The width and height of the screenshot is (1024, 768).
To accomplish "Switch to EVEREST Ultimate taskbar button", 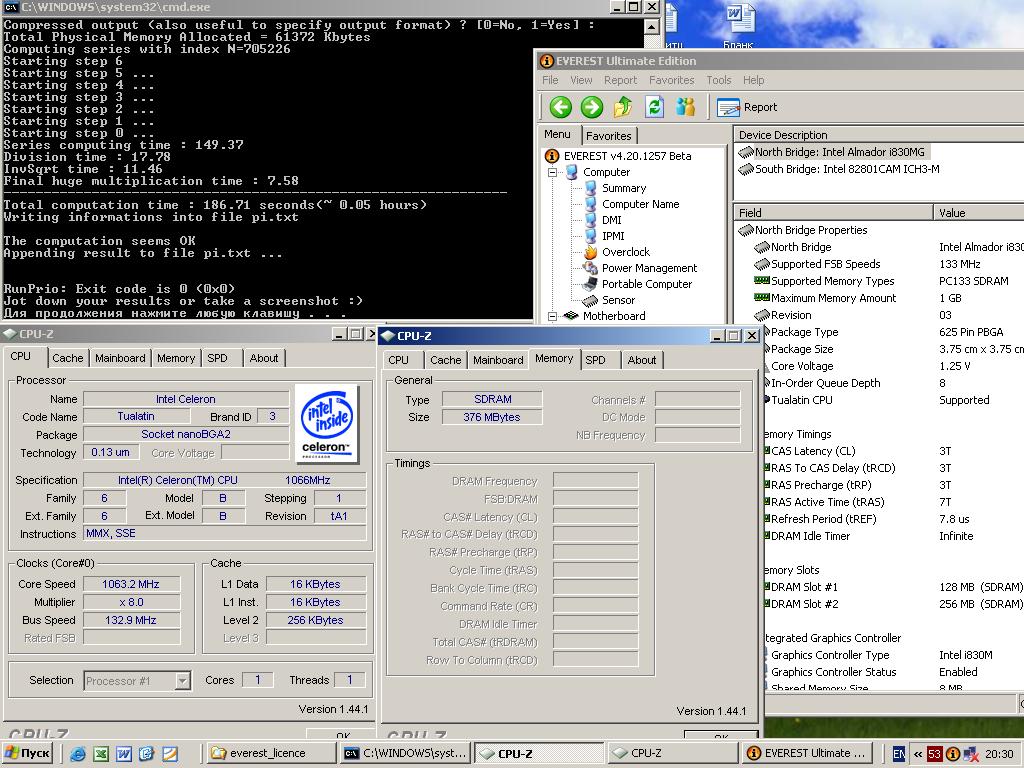I will (807, 754).
